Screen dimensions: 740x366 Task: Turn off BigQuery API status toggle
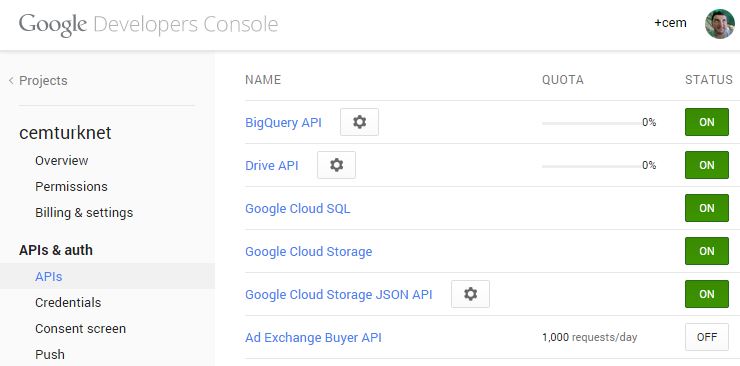click(706, 122)
